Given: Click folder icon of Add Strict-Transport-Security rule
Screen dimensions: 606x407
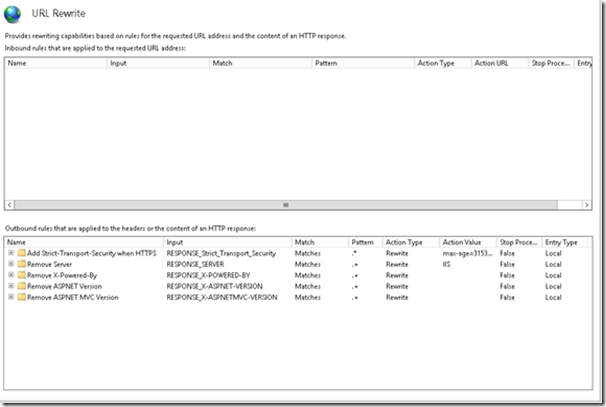Looking at the screenshot, I should click(21, 254).
